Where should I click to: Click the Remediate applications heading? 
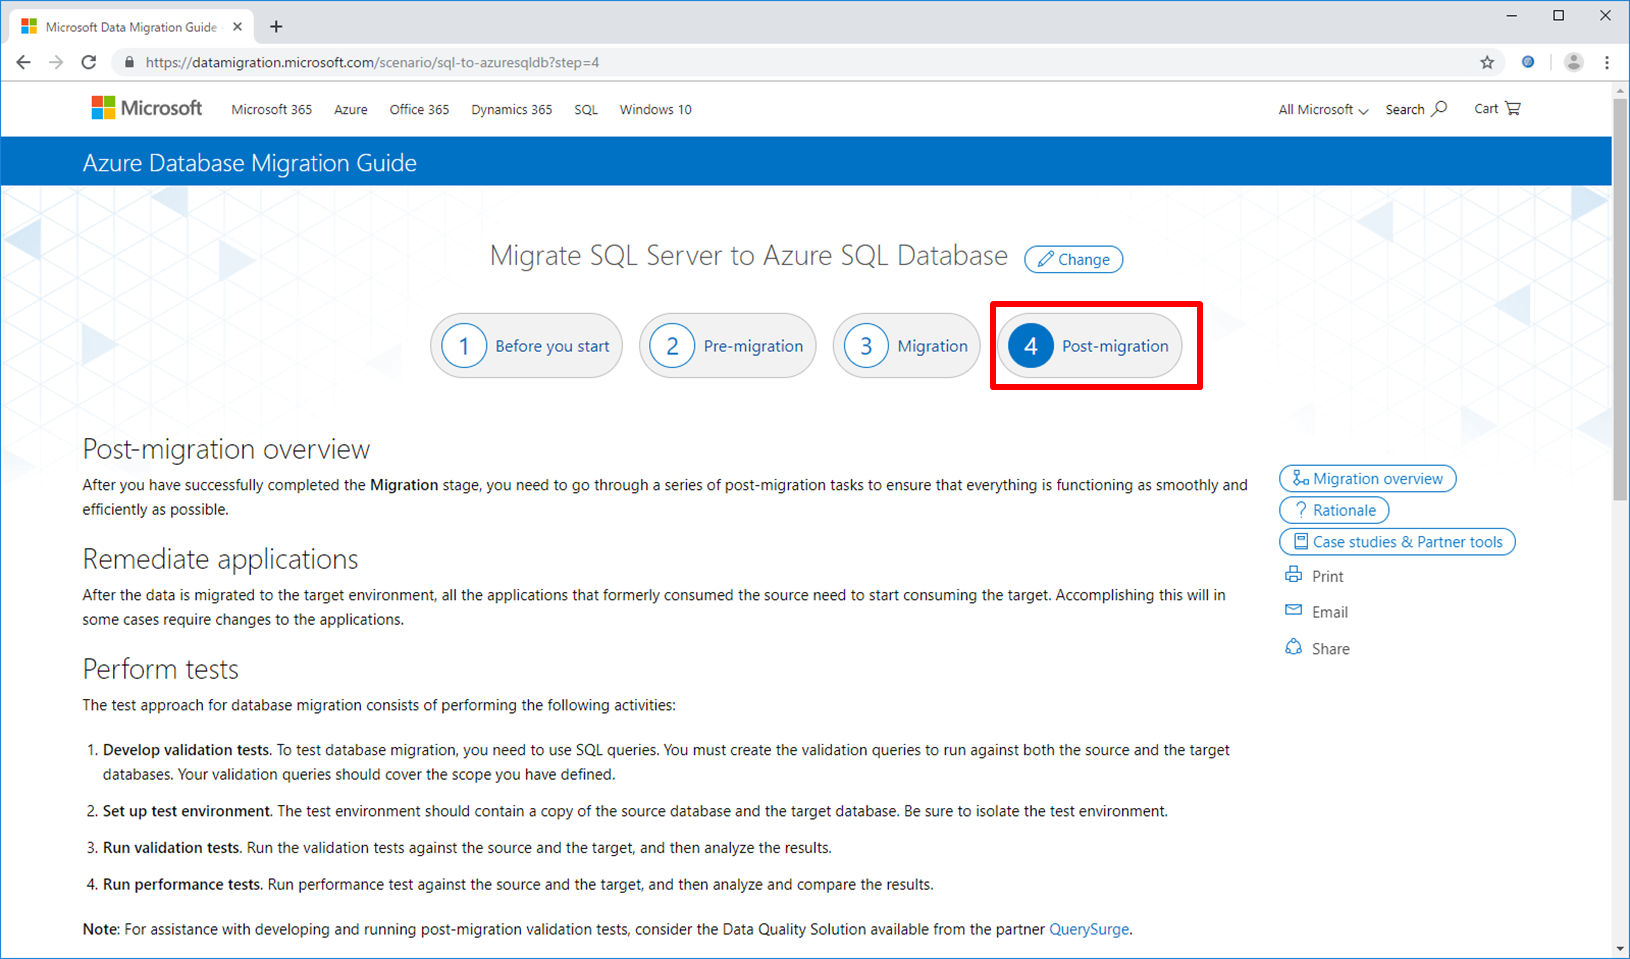tap(220, 559)
